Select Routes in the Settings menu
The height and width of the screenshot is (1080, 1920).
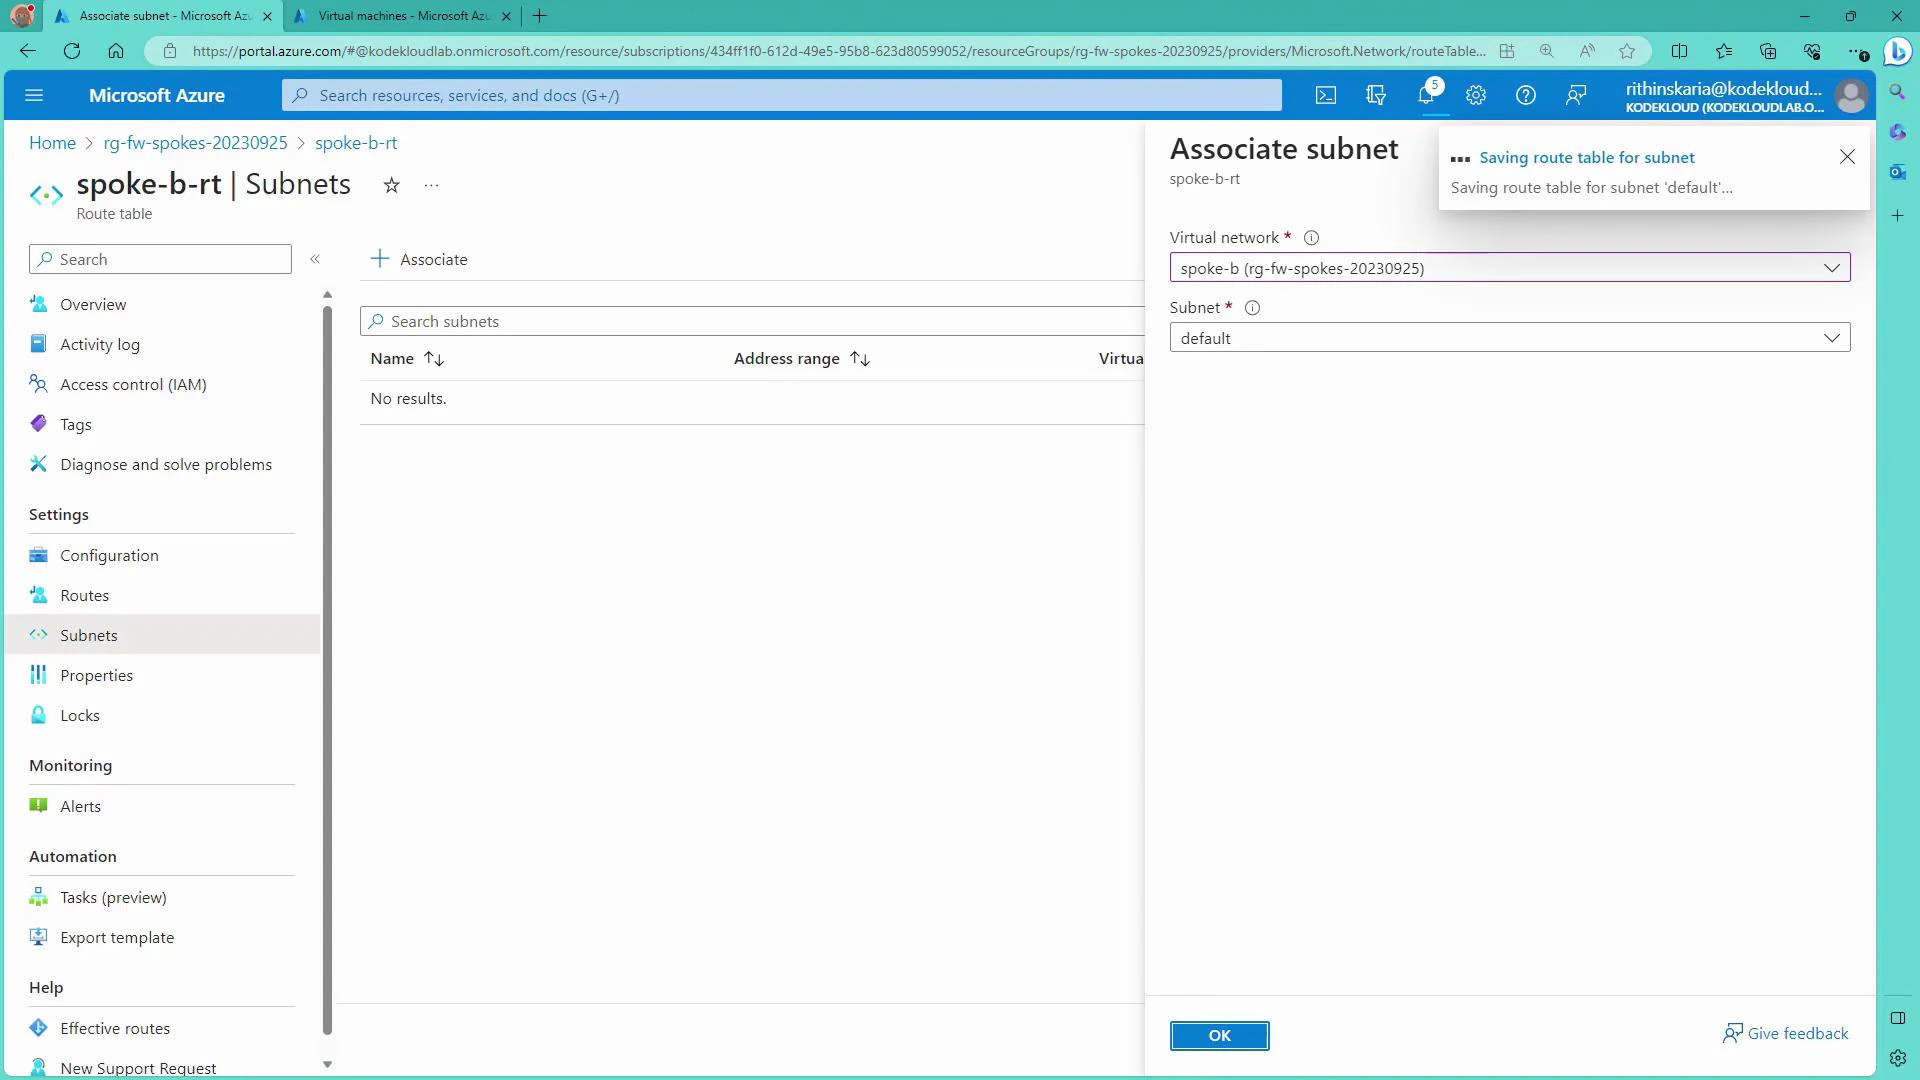pos(84,594)
